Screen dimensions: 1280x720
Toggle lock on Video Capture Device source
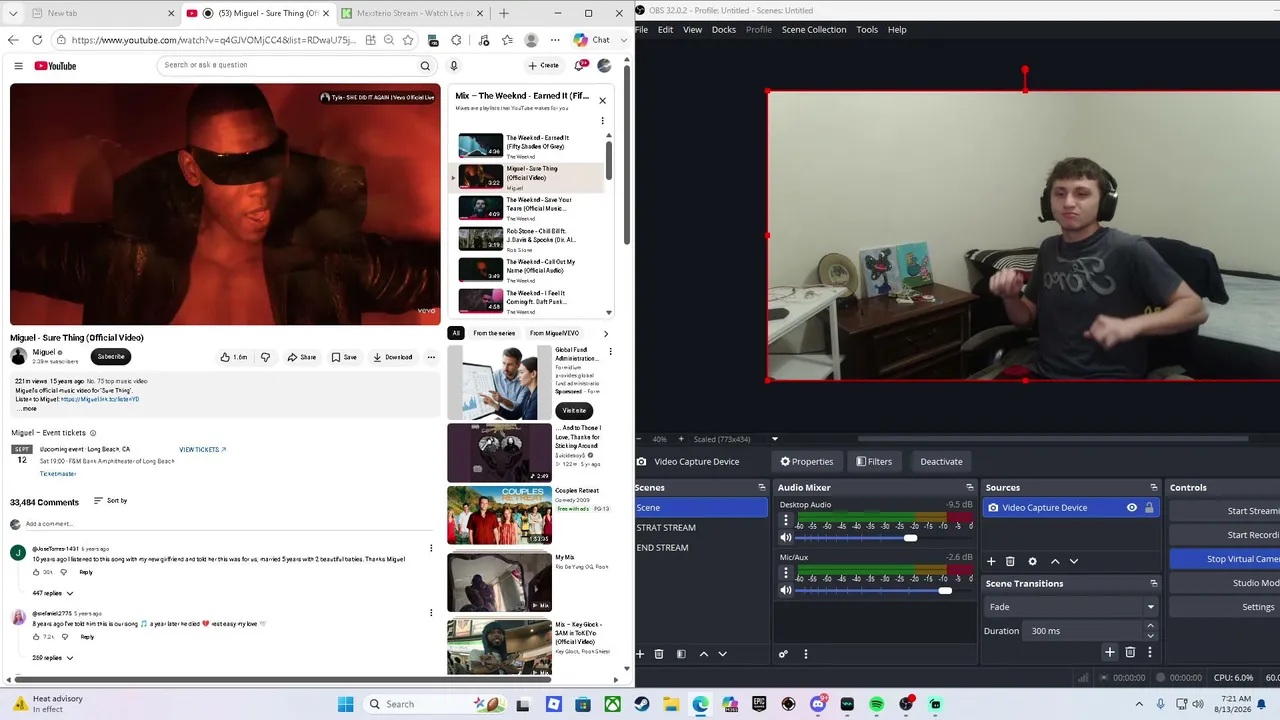click(1149, 508)
